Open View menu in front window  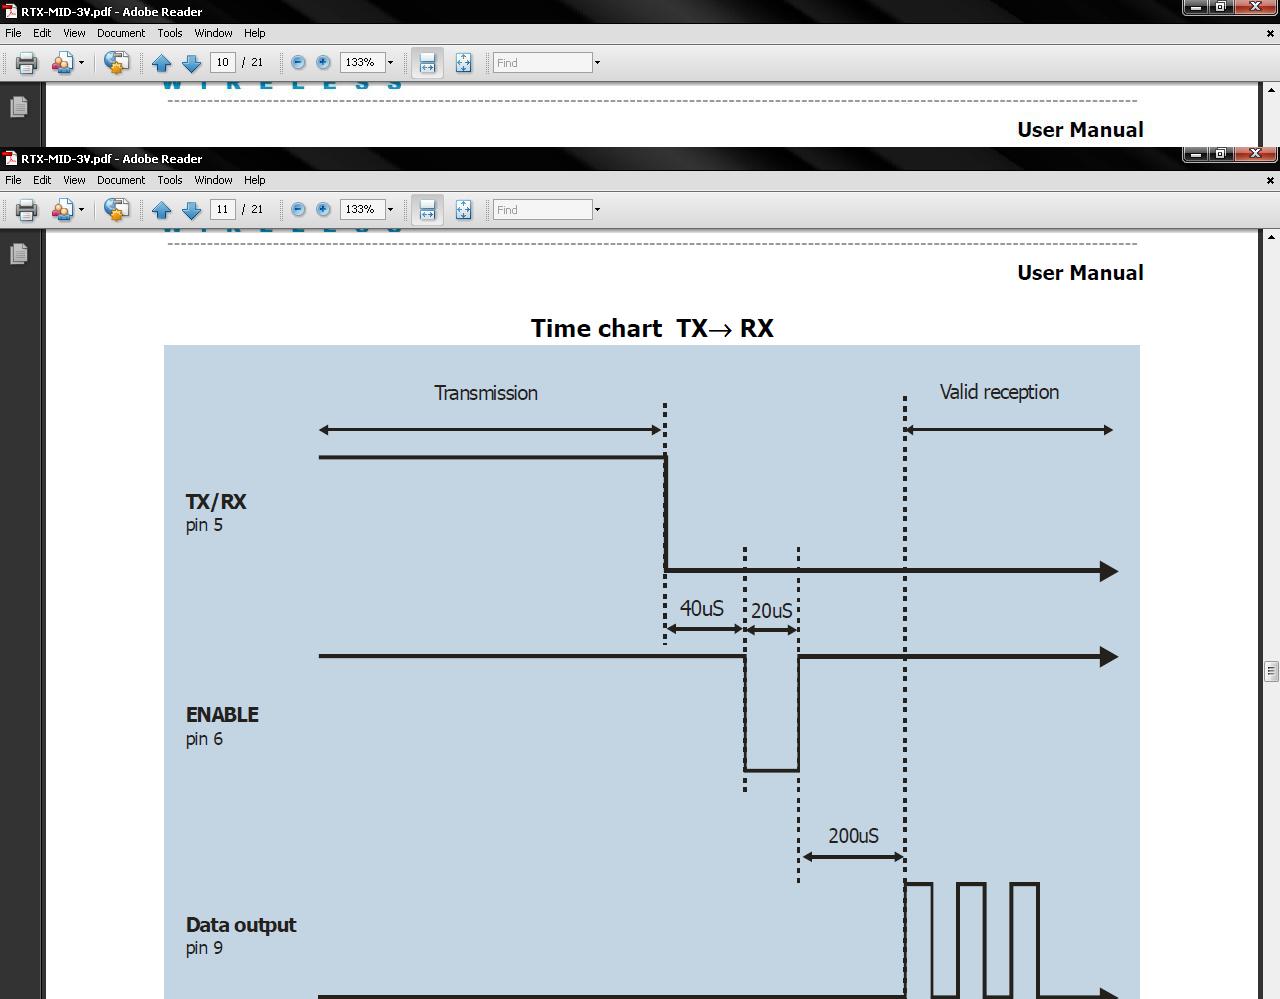pyautogui.click(x=74, y=180)
